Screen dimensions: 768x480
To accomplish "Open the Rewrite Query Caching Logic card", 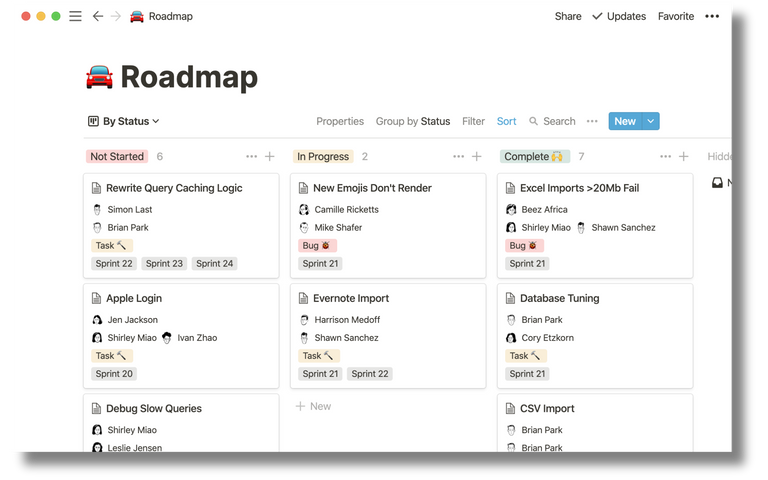I will (x=174, y=188).
